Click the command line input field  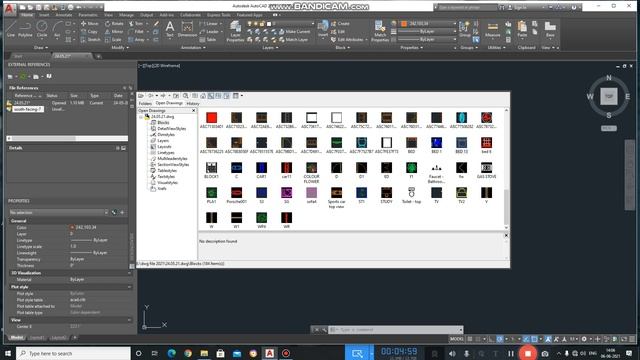pyautogui.click(x=395, y=330)
